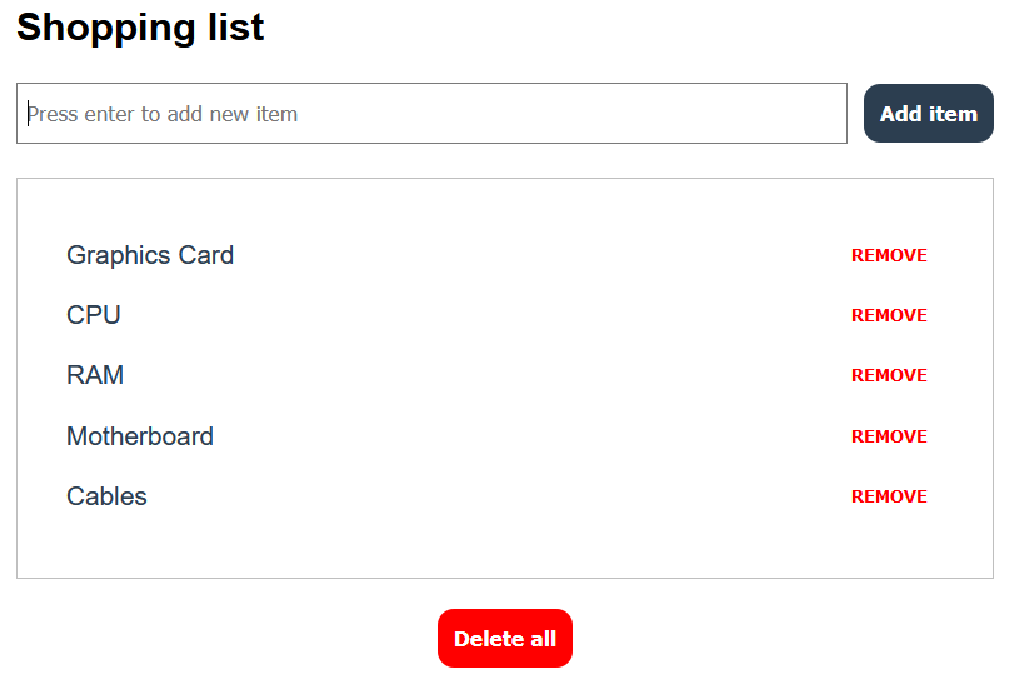The width and height of the screenshot is (1015, 677).
Task: Click the Delete all button
Action: (x=505, y=638)
